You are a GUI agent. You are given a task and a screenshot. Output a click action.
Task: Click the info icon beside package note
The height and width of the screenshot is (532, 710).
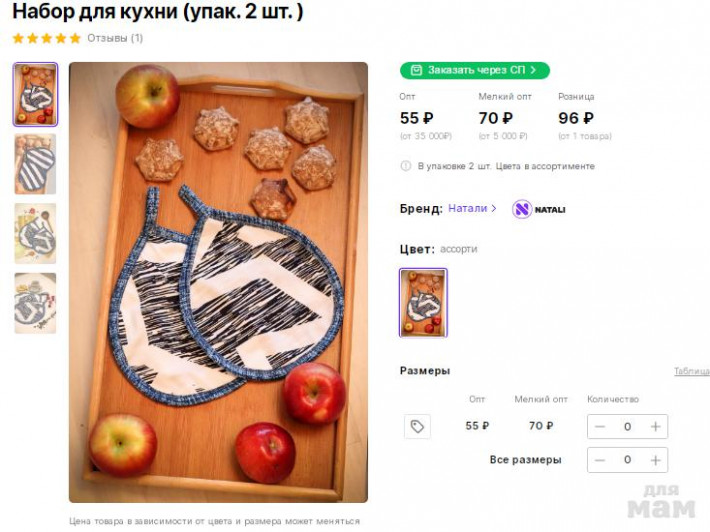coord(406,166)
